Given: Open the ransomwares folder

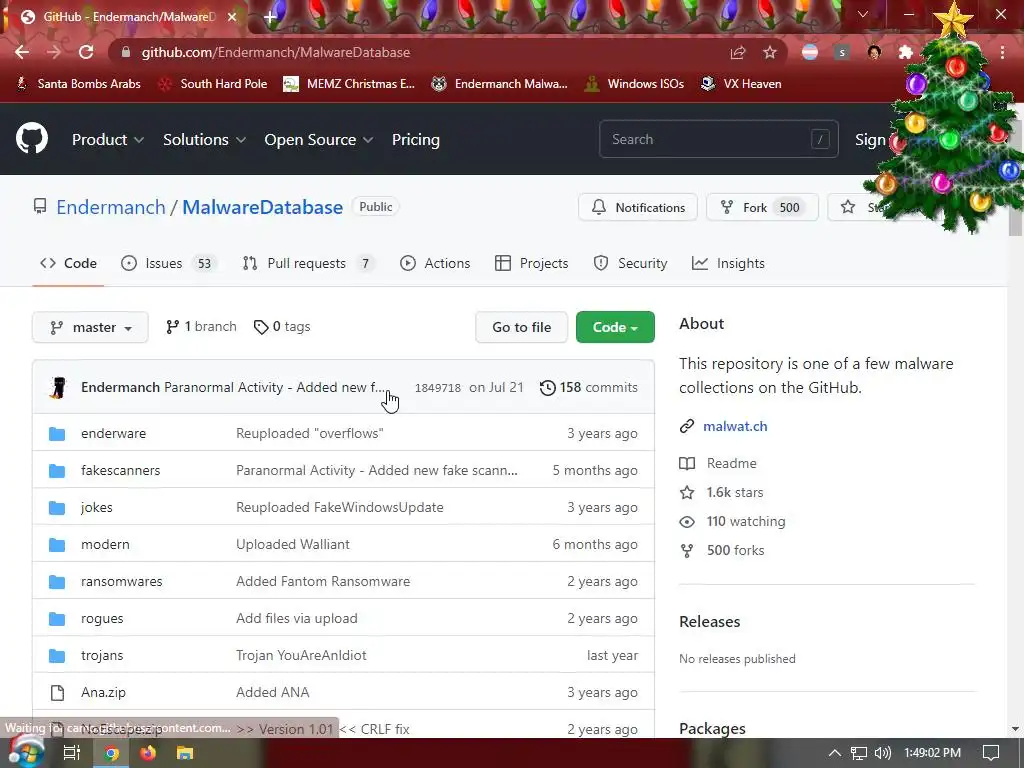Looking at the screenshot, I should pyautogui.click(x=121, y=581).
